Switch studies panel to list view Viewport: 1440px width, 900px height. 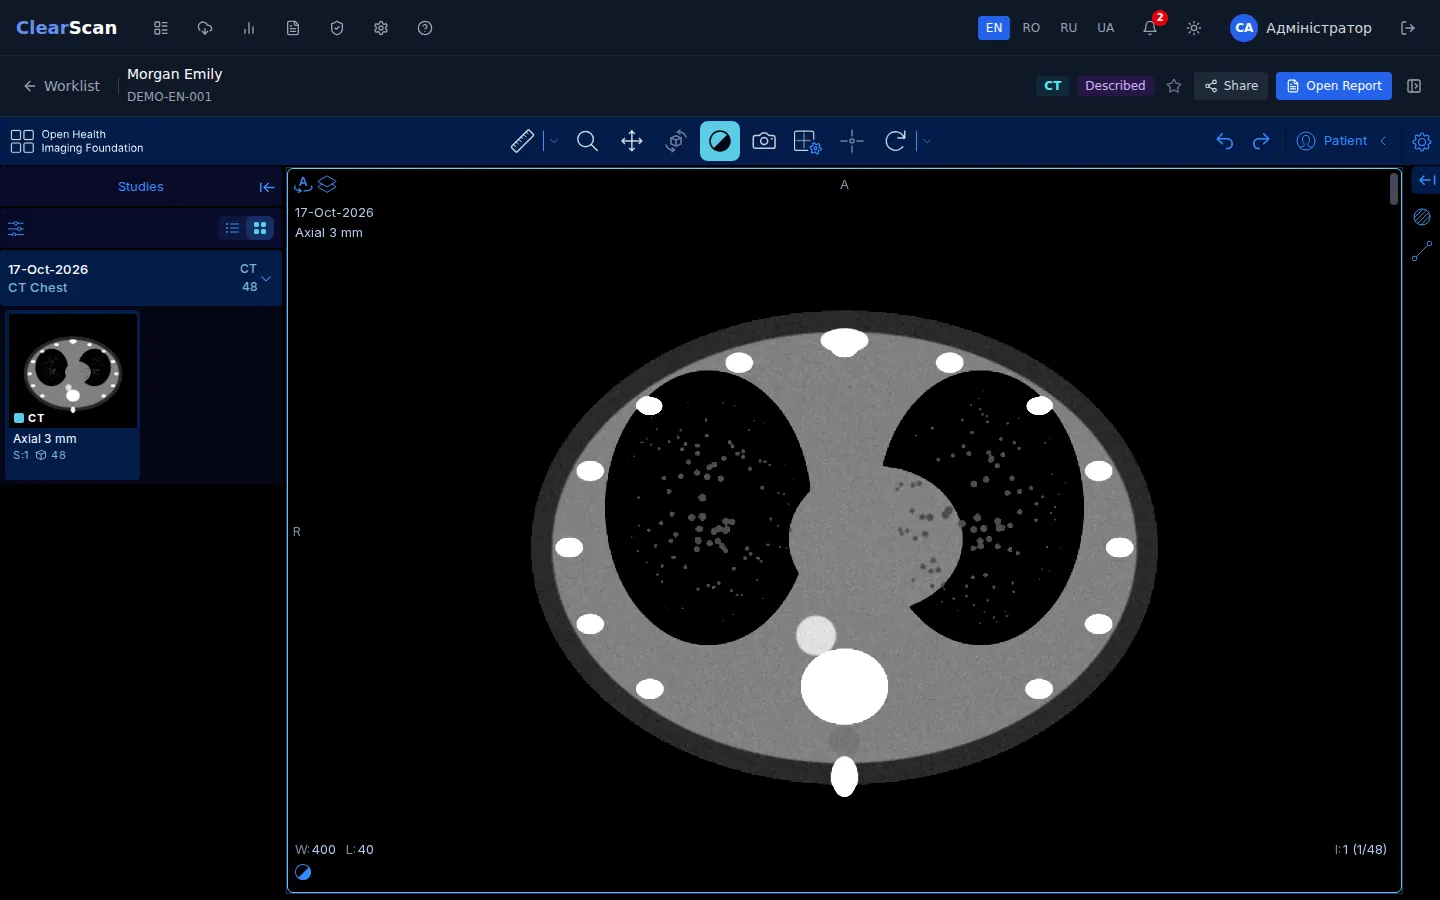click(x=232, y=228)
